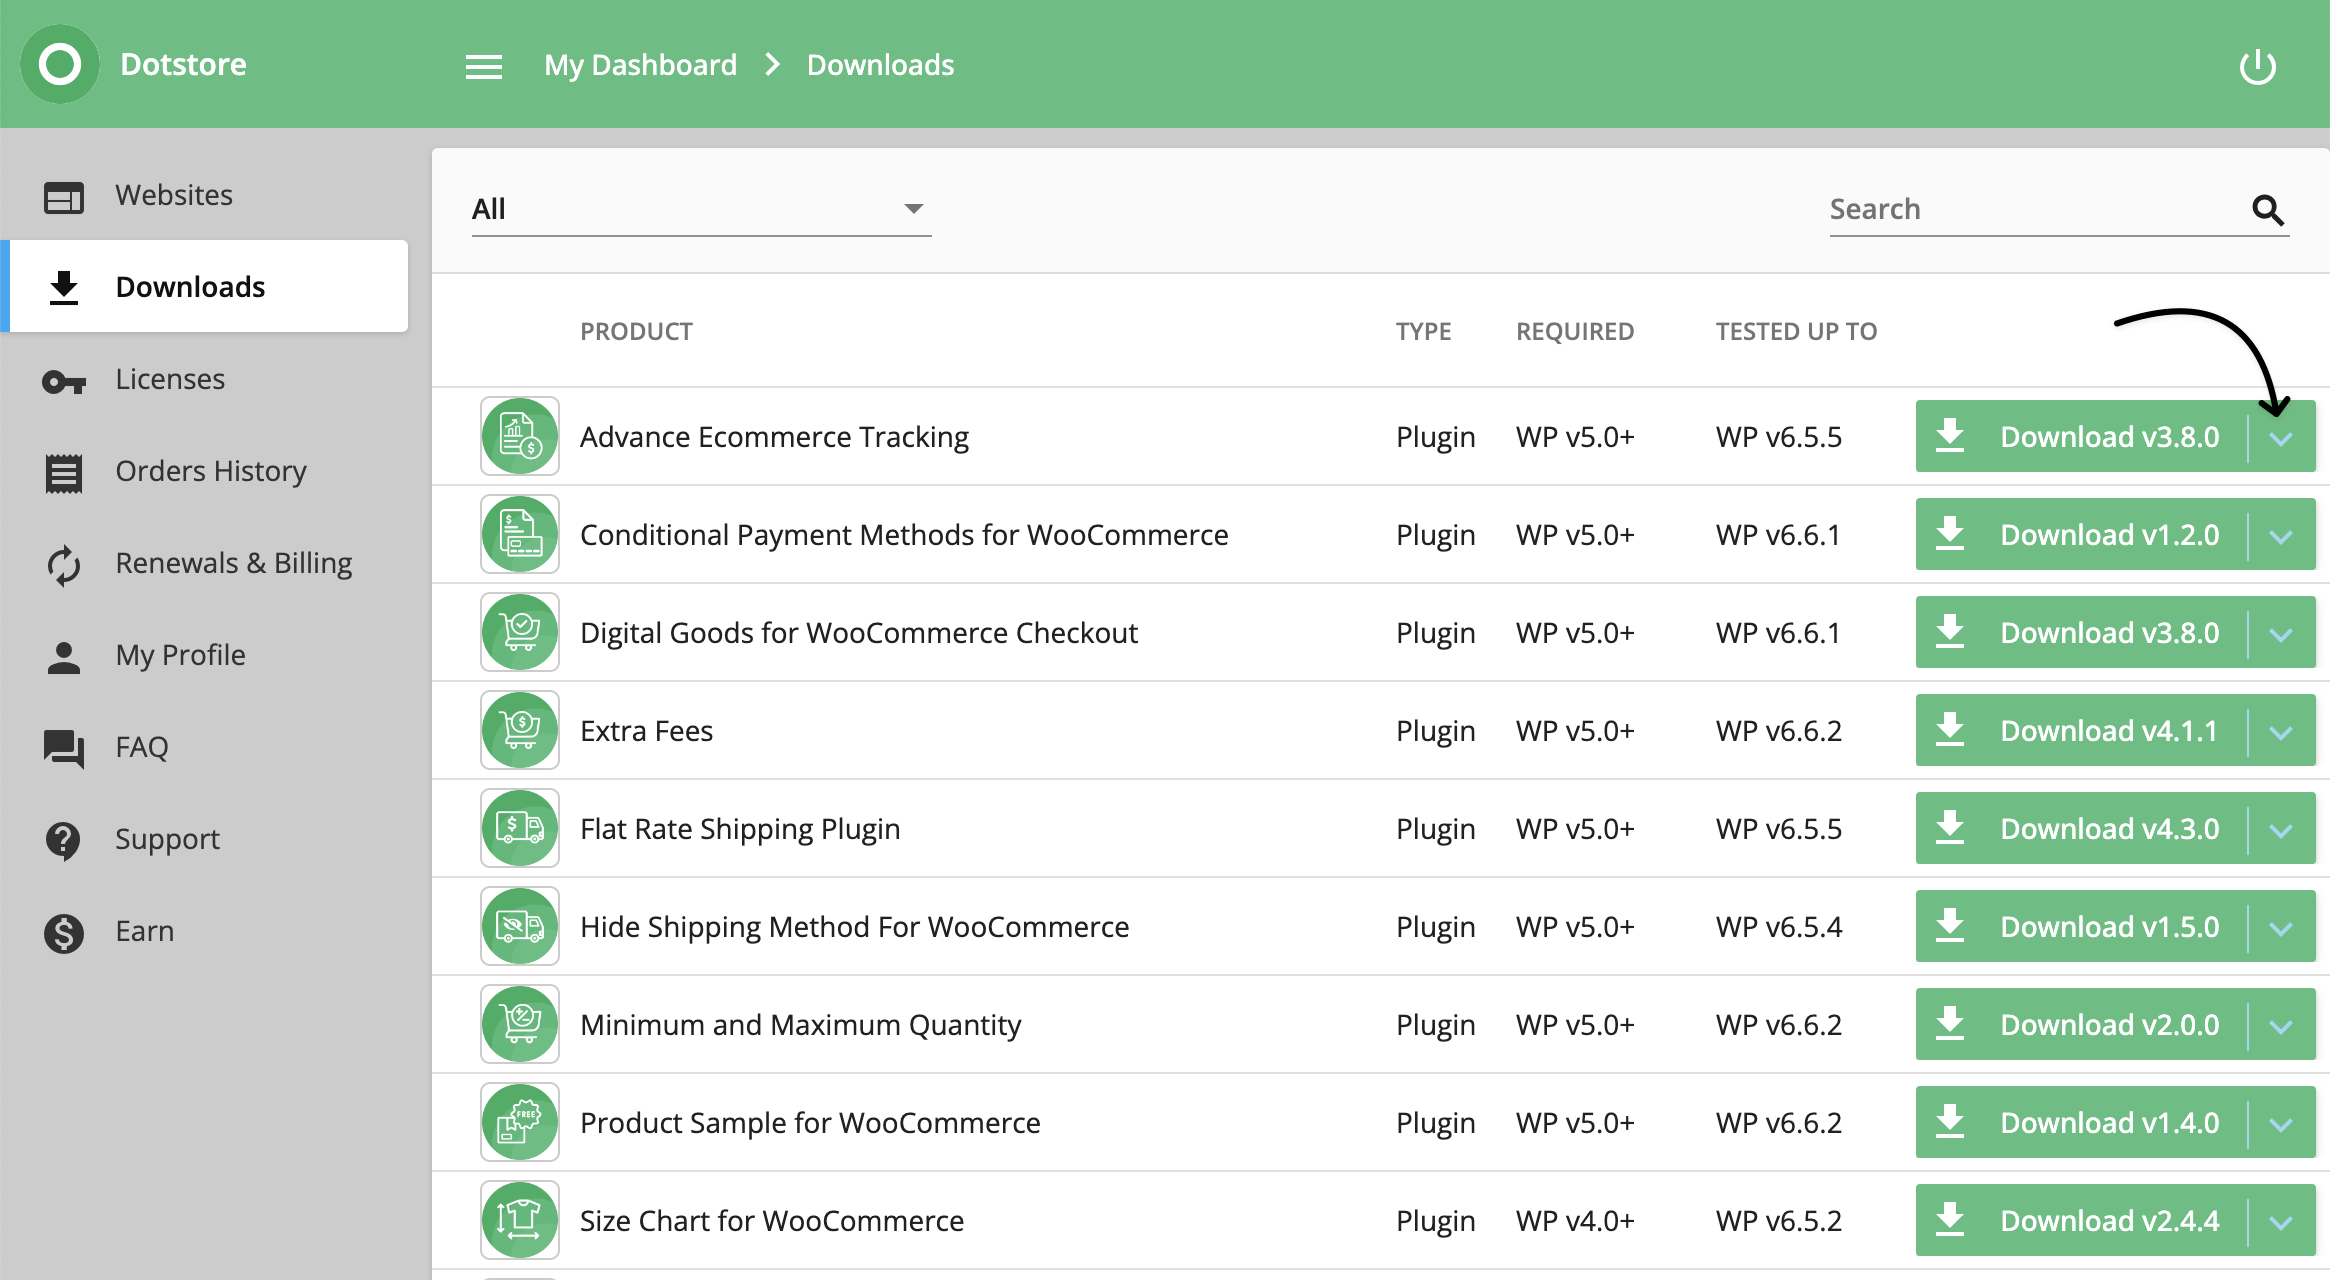Click Flat Rate Shipping Plugin icon
The width and height of the screenshot is (2330, 1280).
(520, 828)
